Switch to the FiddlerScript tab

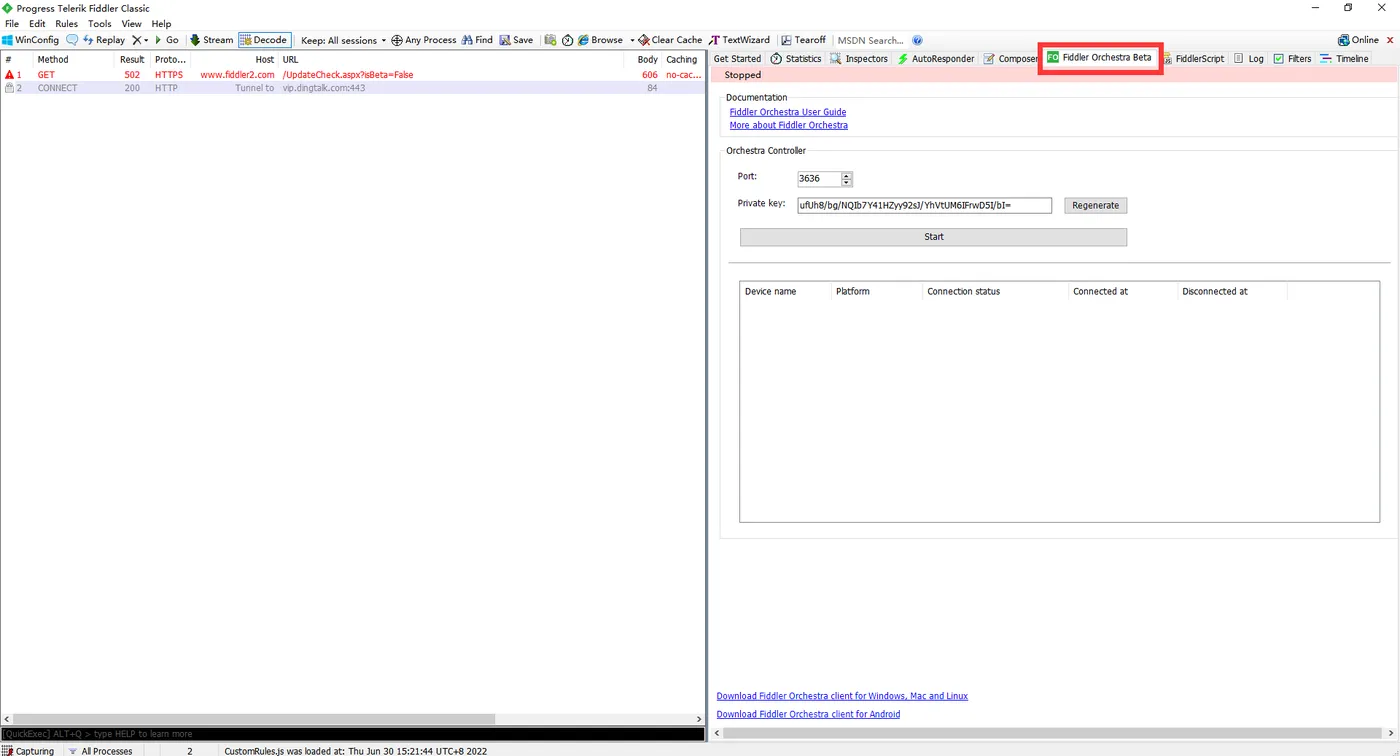(1193, 59)
